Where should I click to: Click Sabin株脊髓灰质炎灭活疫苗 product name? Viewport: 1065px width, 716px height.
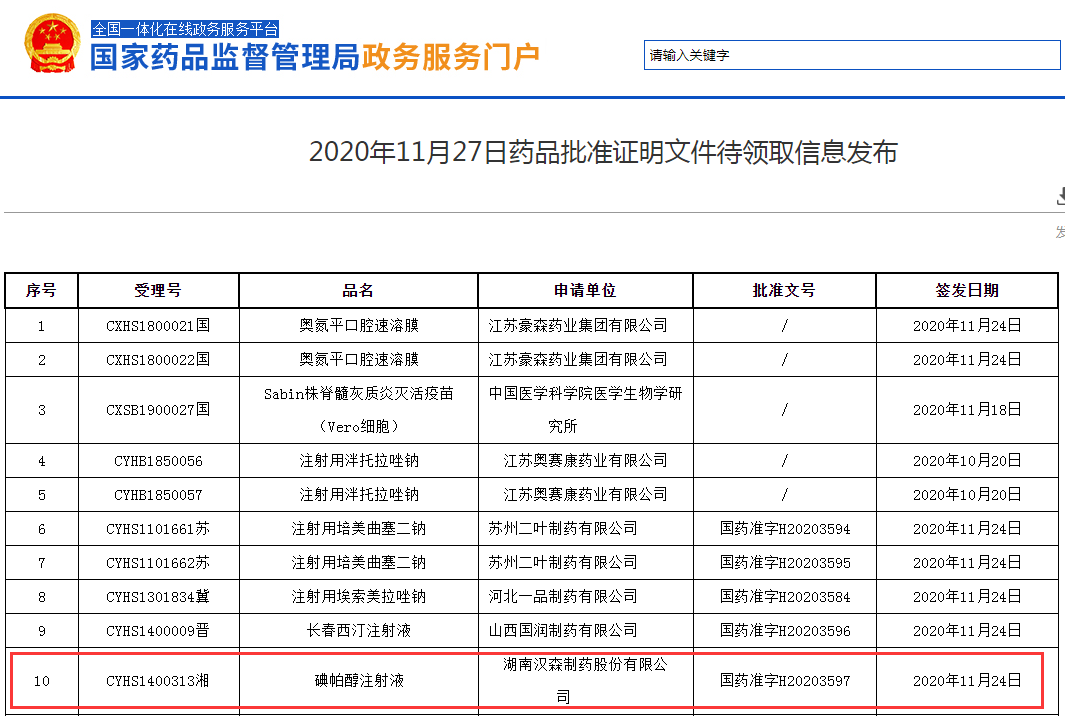[359, 410]
